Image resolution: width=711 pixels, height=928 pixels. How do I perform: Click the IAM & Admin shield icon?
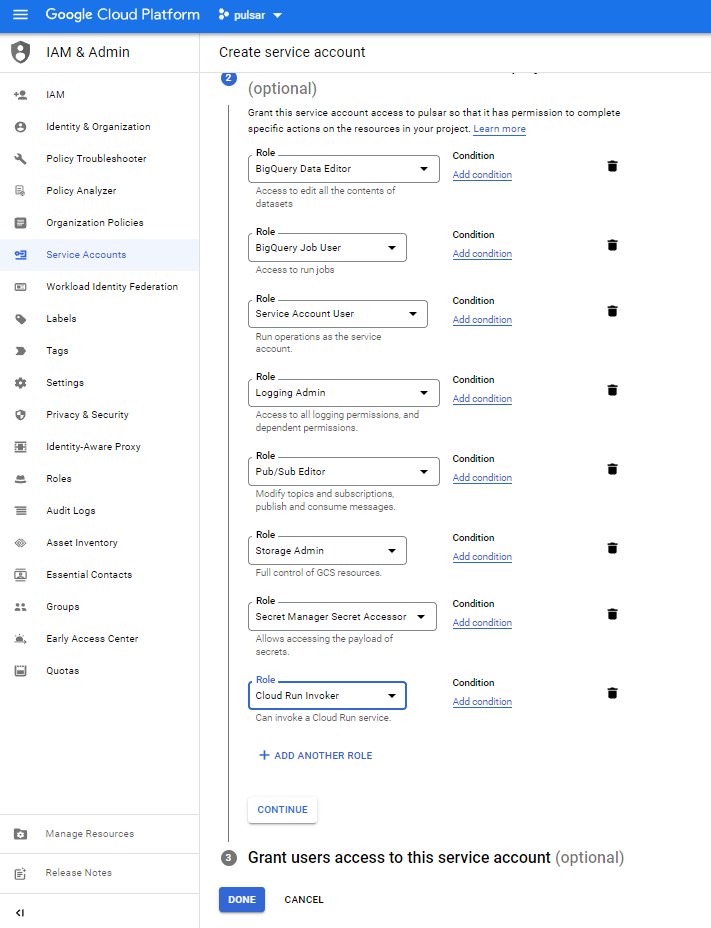[21, 52]
